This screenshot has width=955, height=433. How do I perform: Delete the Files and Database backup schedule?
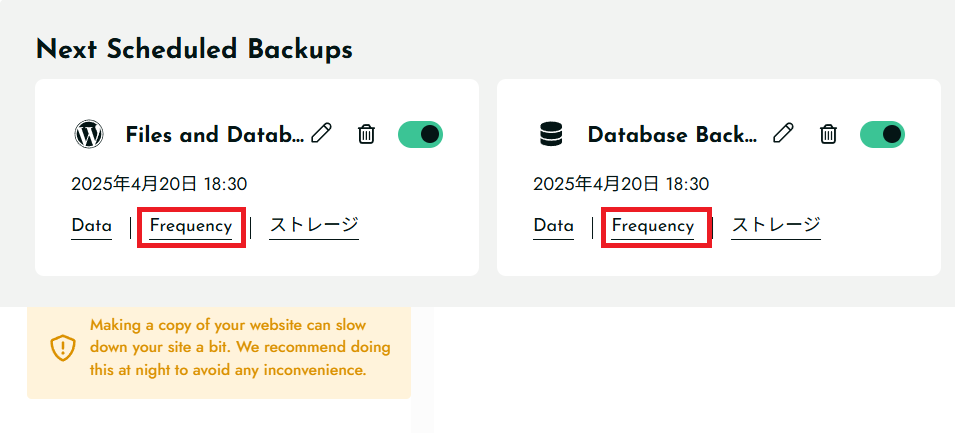click(366, 133)
